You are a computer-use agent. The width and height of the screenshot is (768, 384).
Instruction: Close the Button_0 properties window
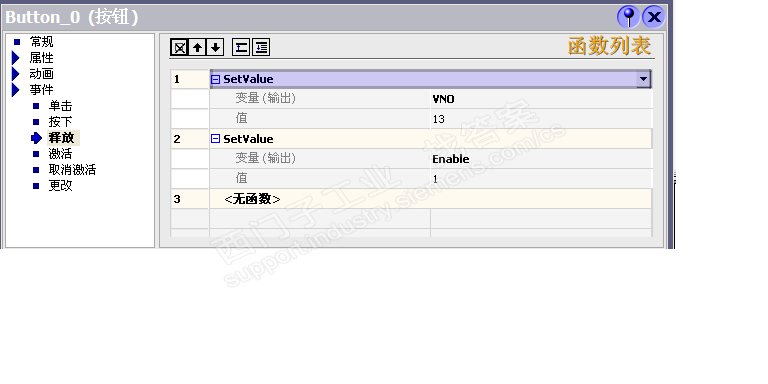tap(653, 17)
